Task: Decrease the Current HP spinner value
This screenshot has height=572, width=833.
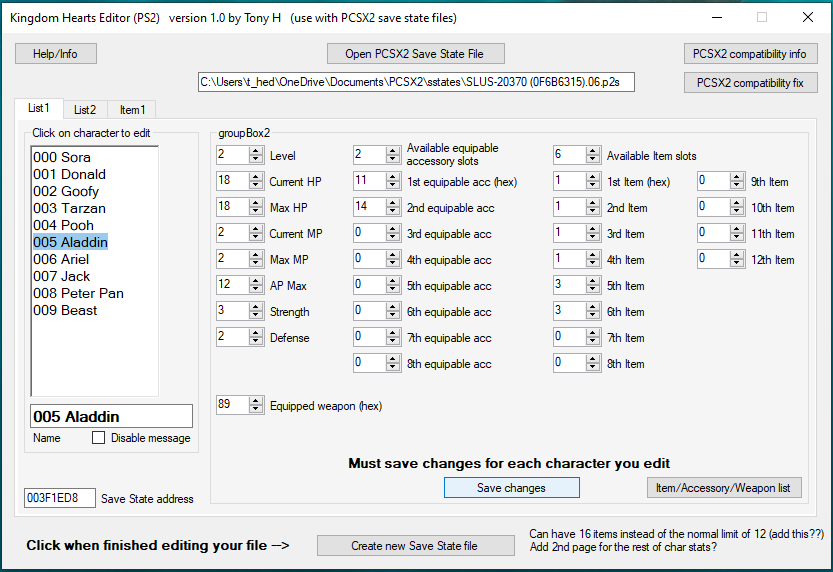Action: pyautogui.click(x=256, y=186)
